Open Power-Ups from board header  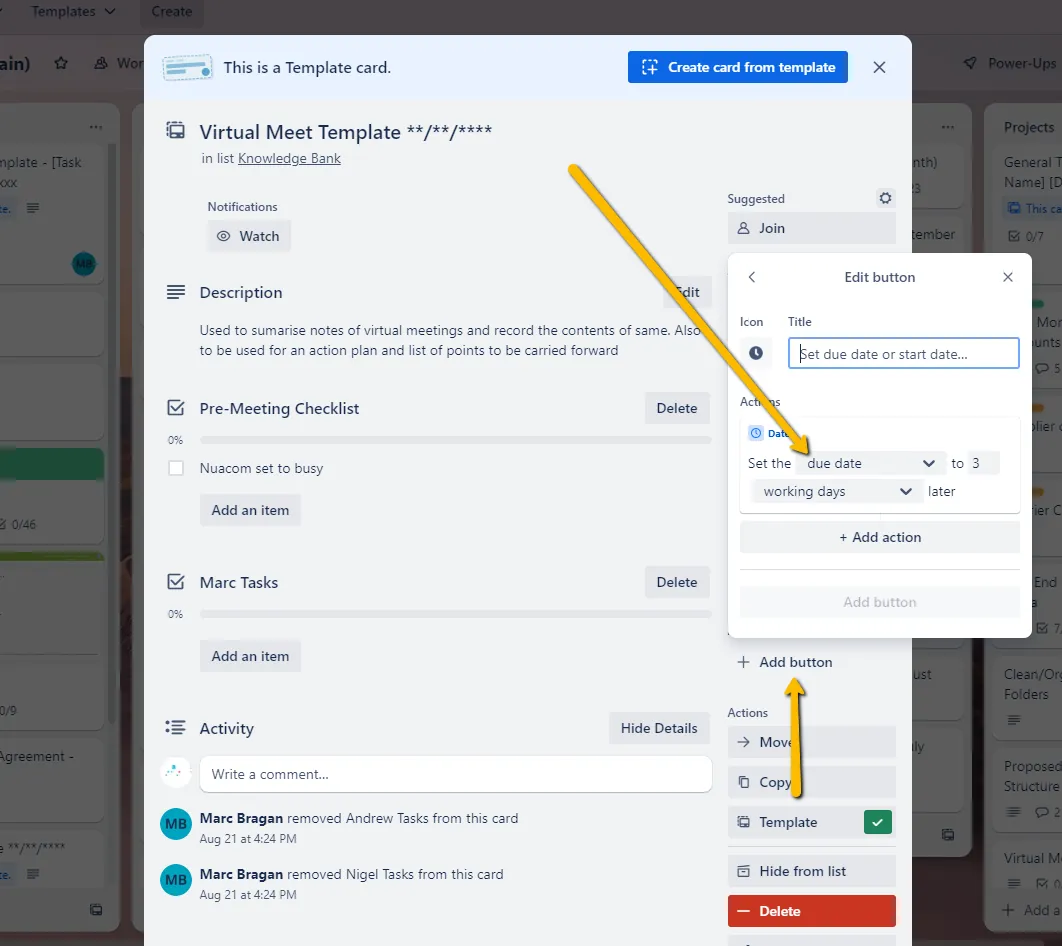pyautogui.click(x=1011, y=63)
